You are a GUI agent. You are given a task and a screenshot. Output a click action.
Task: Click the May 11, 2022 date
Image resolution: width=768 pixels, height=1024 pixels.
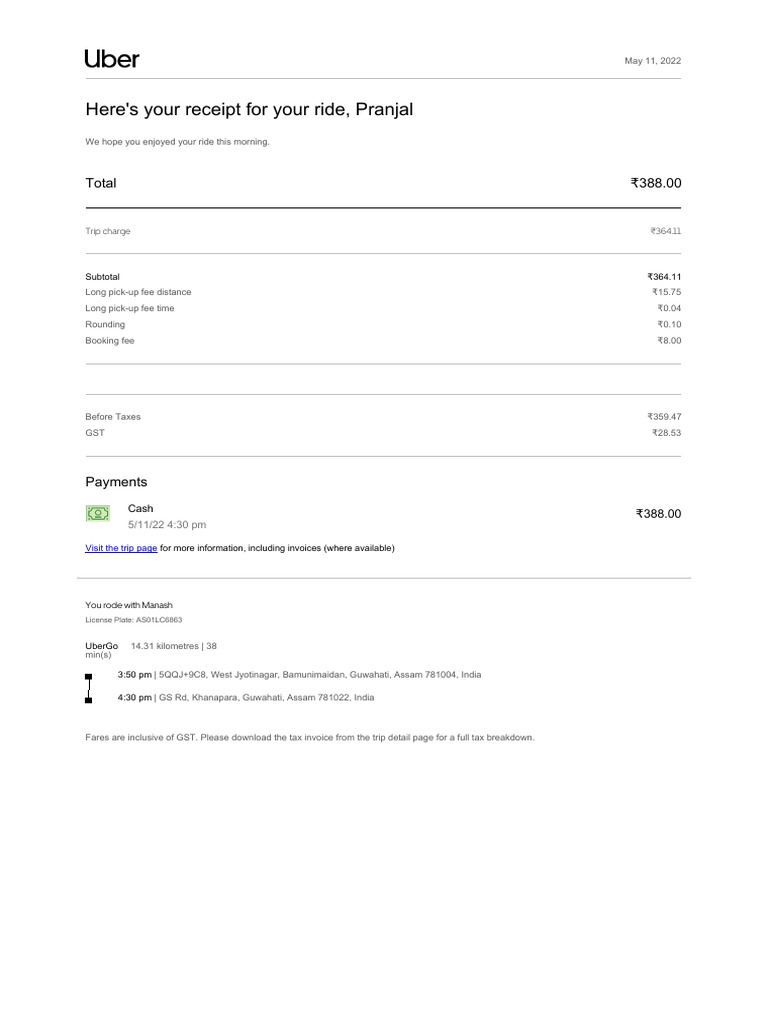tap(652, 61)
